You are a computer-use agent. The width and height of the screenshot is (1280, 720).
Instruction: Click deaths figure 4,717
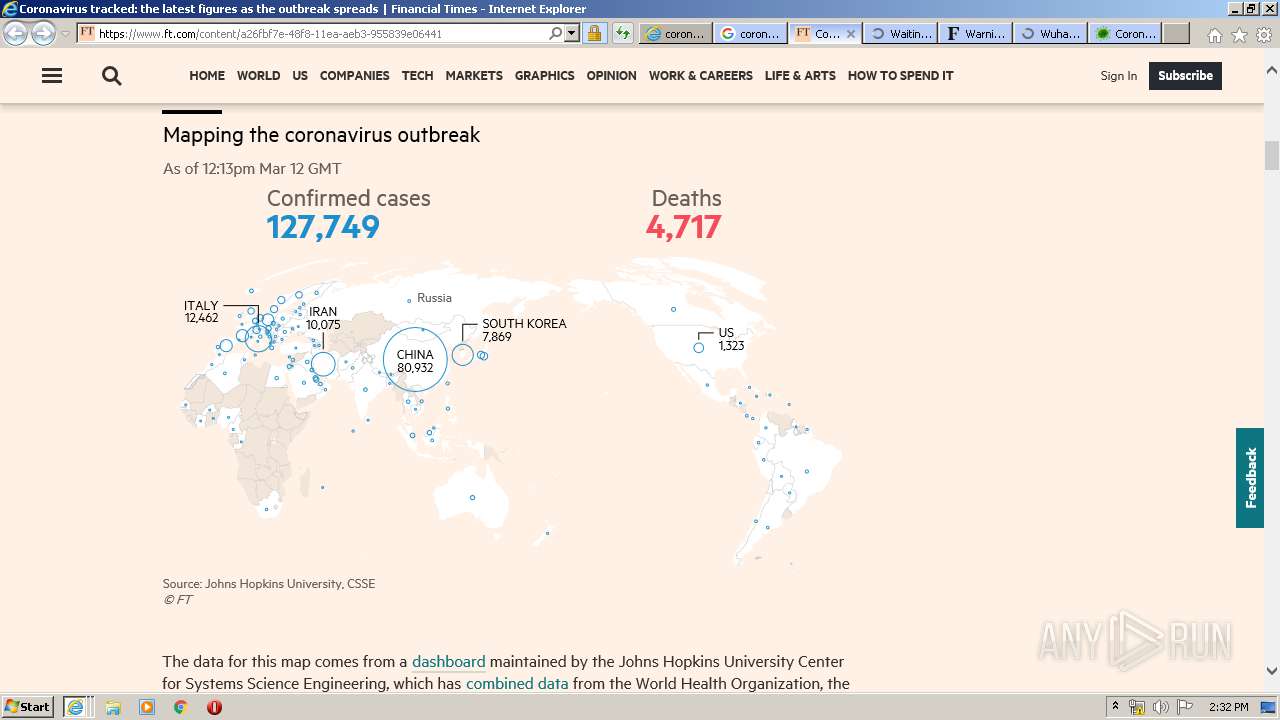[683, 227]
